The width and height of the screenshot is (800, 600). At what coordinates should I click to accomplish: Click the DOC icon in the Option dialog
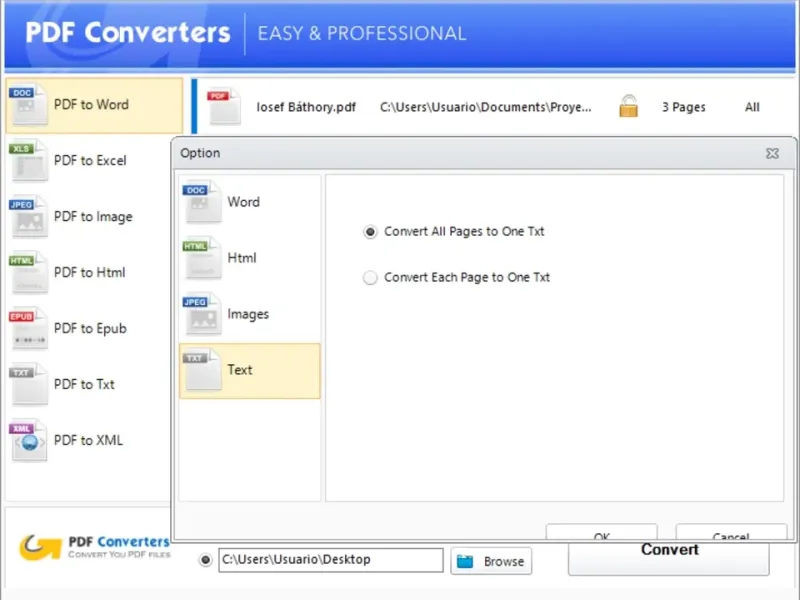click(202, 202)
